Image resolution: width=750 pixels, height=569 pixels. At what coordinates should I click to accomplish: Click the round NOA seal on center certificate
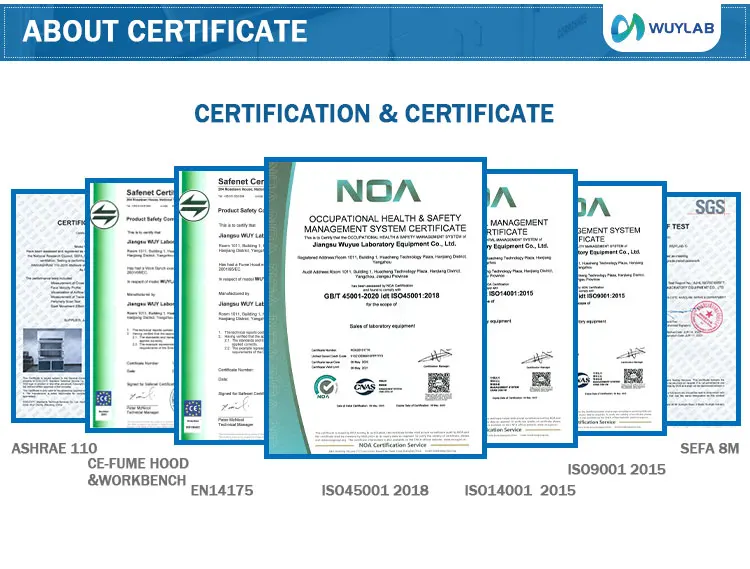[325, 387]
